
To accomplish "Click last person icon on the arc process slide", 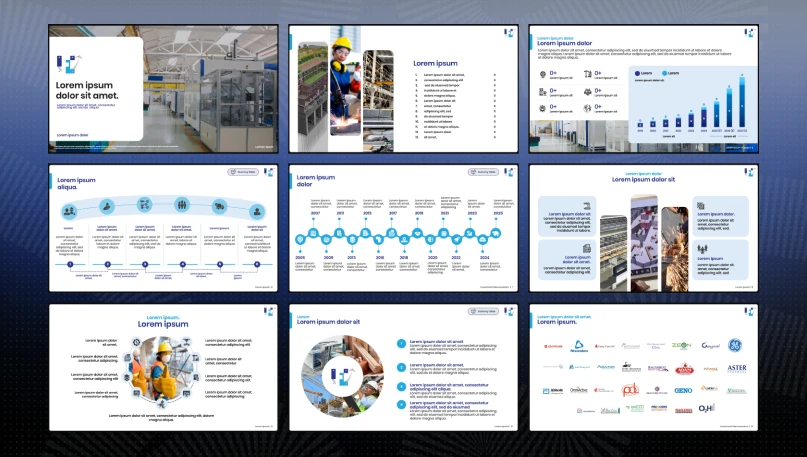I will [257, 211].
